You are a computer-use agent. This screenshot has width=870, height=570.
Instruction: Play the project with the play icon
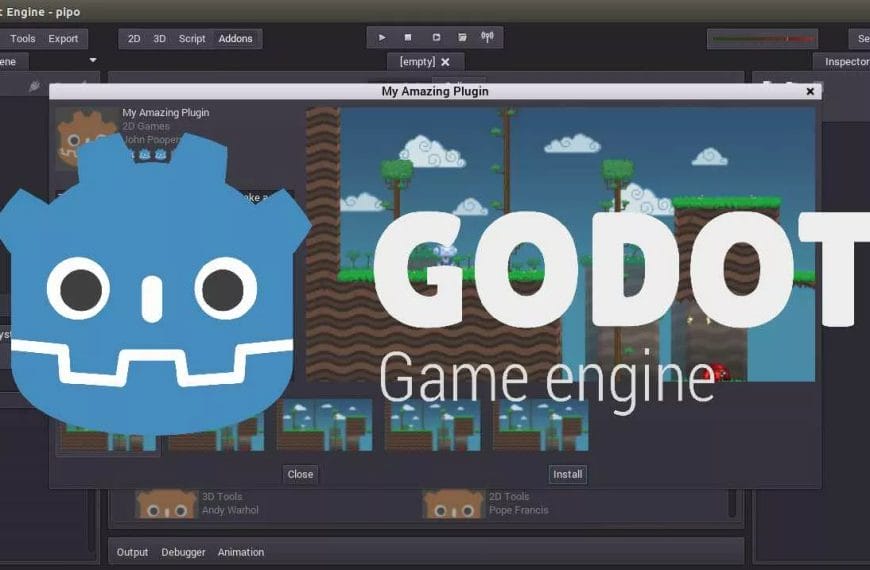point(382,37)
